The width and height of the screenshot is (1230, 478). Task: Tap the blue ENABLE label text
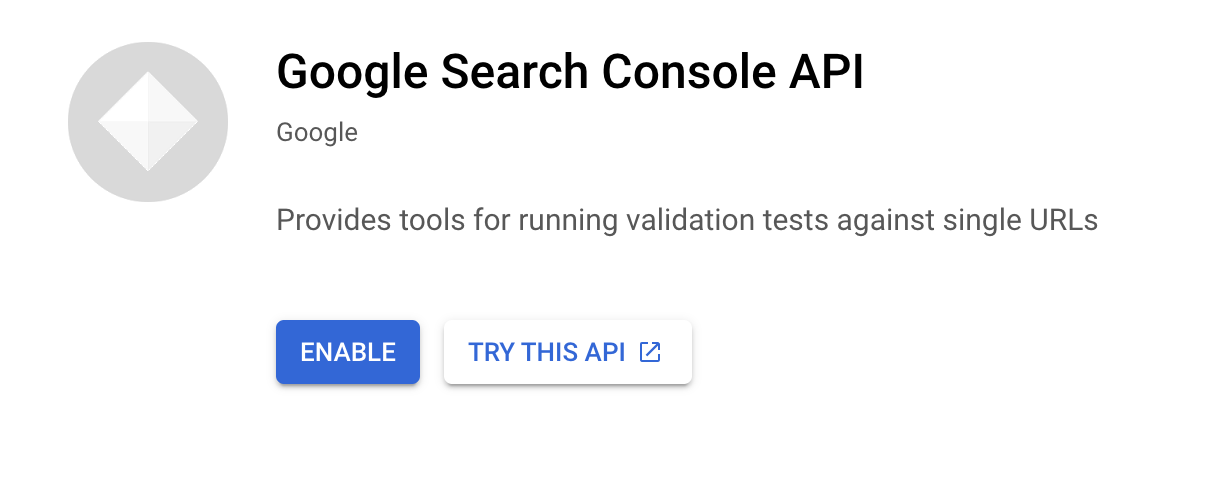[x=348, y=352]
